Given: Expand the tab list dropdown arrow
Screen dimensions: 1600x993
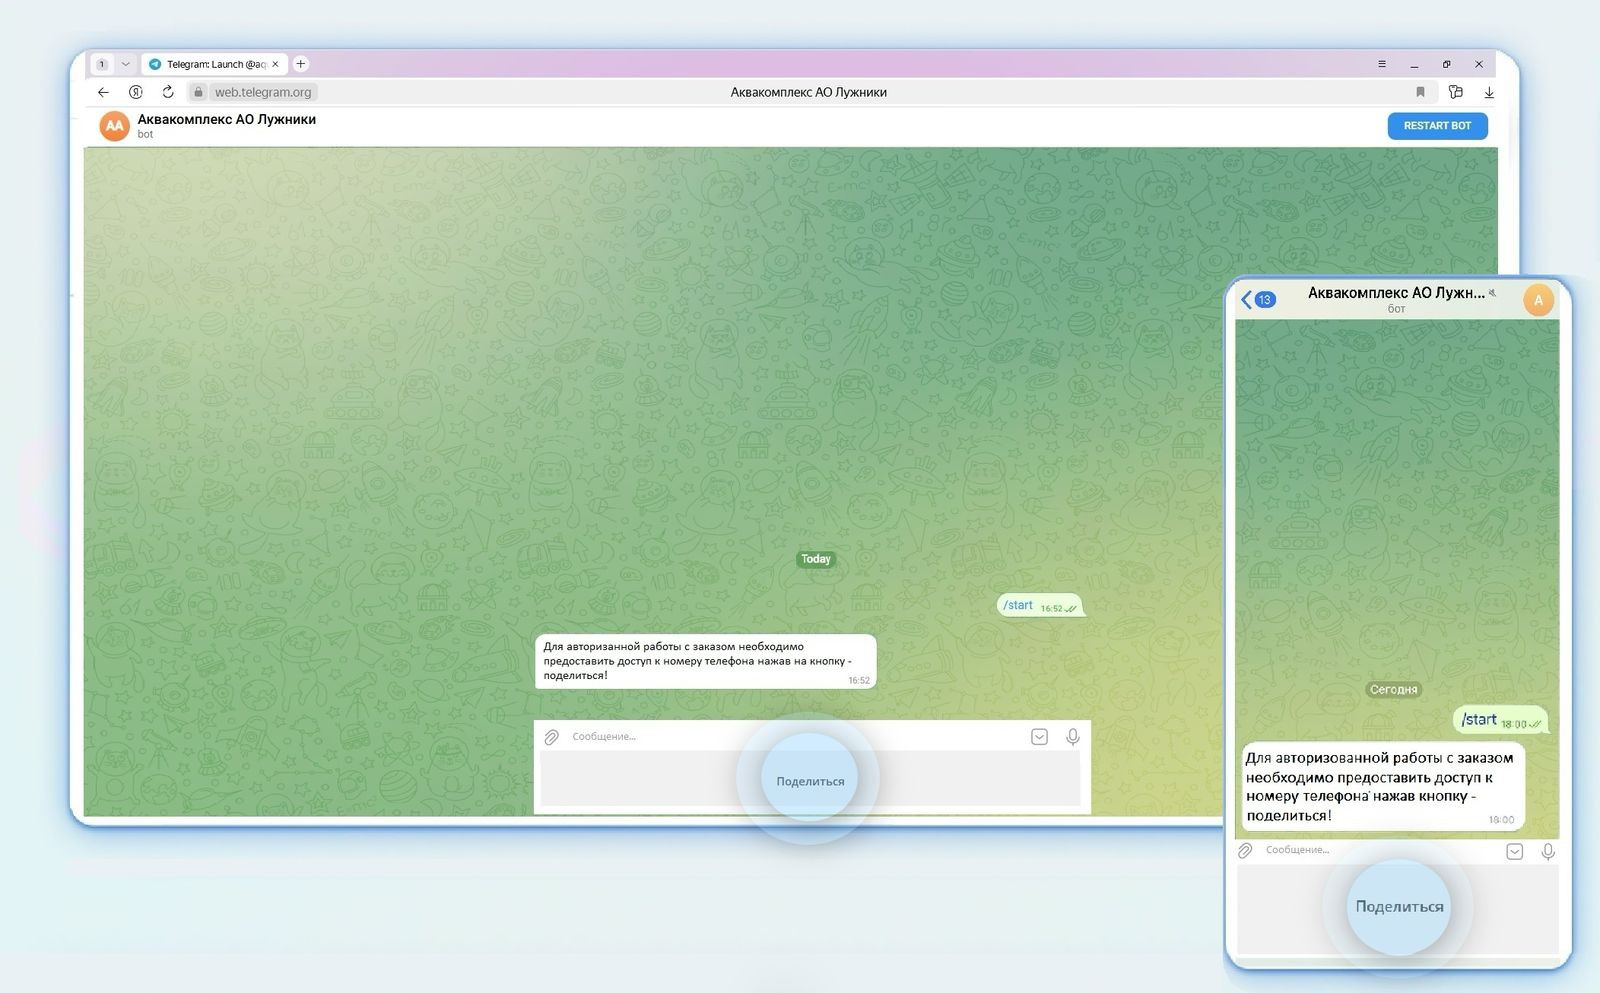Looking at the screenshot, I should pos(125,64).
